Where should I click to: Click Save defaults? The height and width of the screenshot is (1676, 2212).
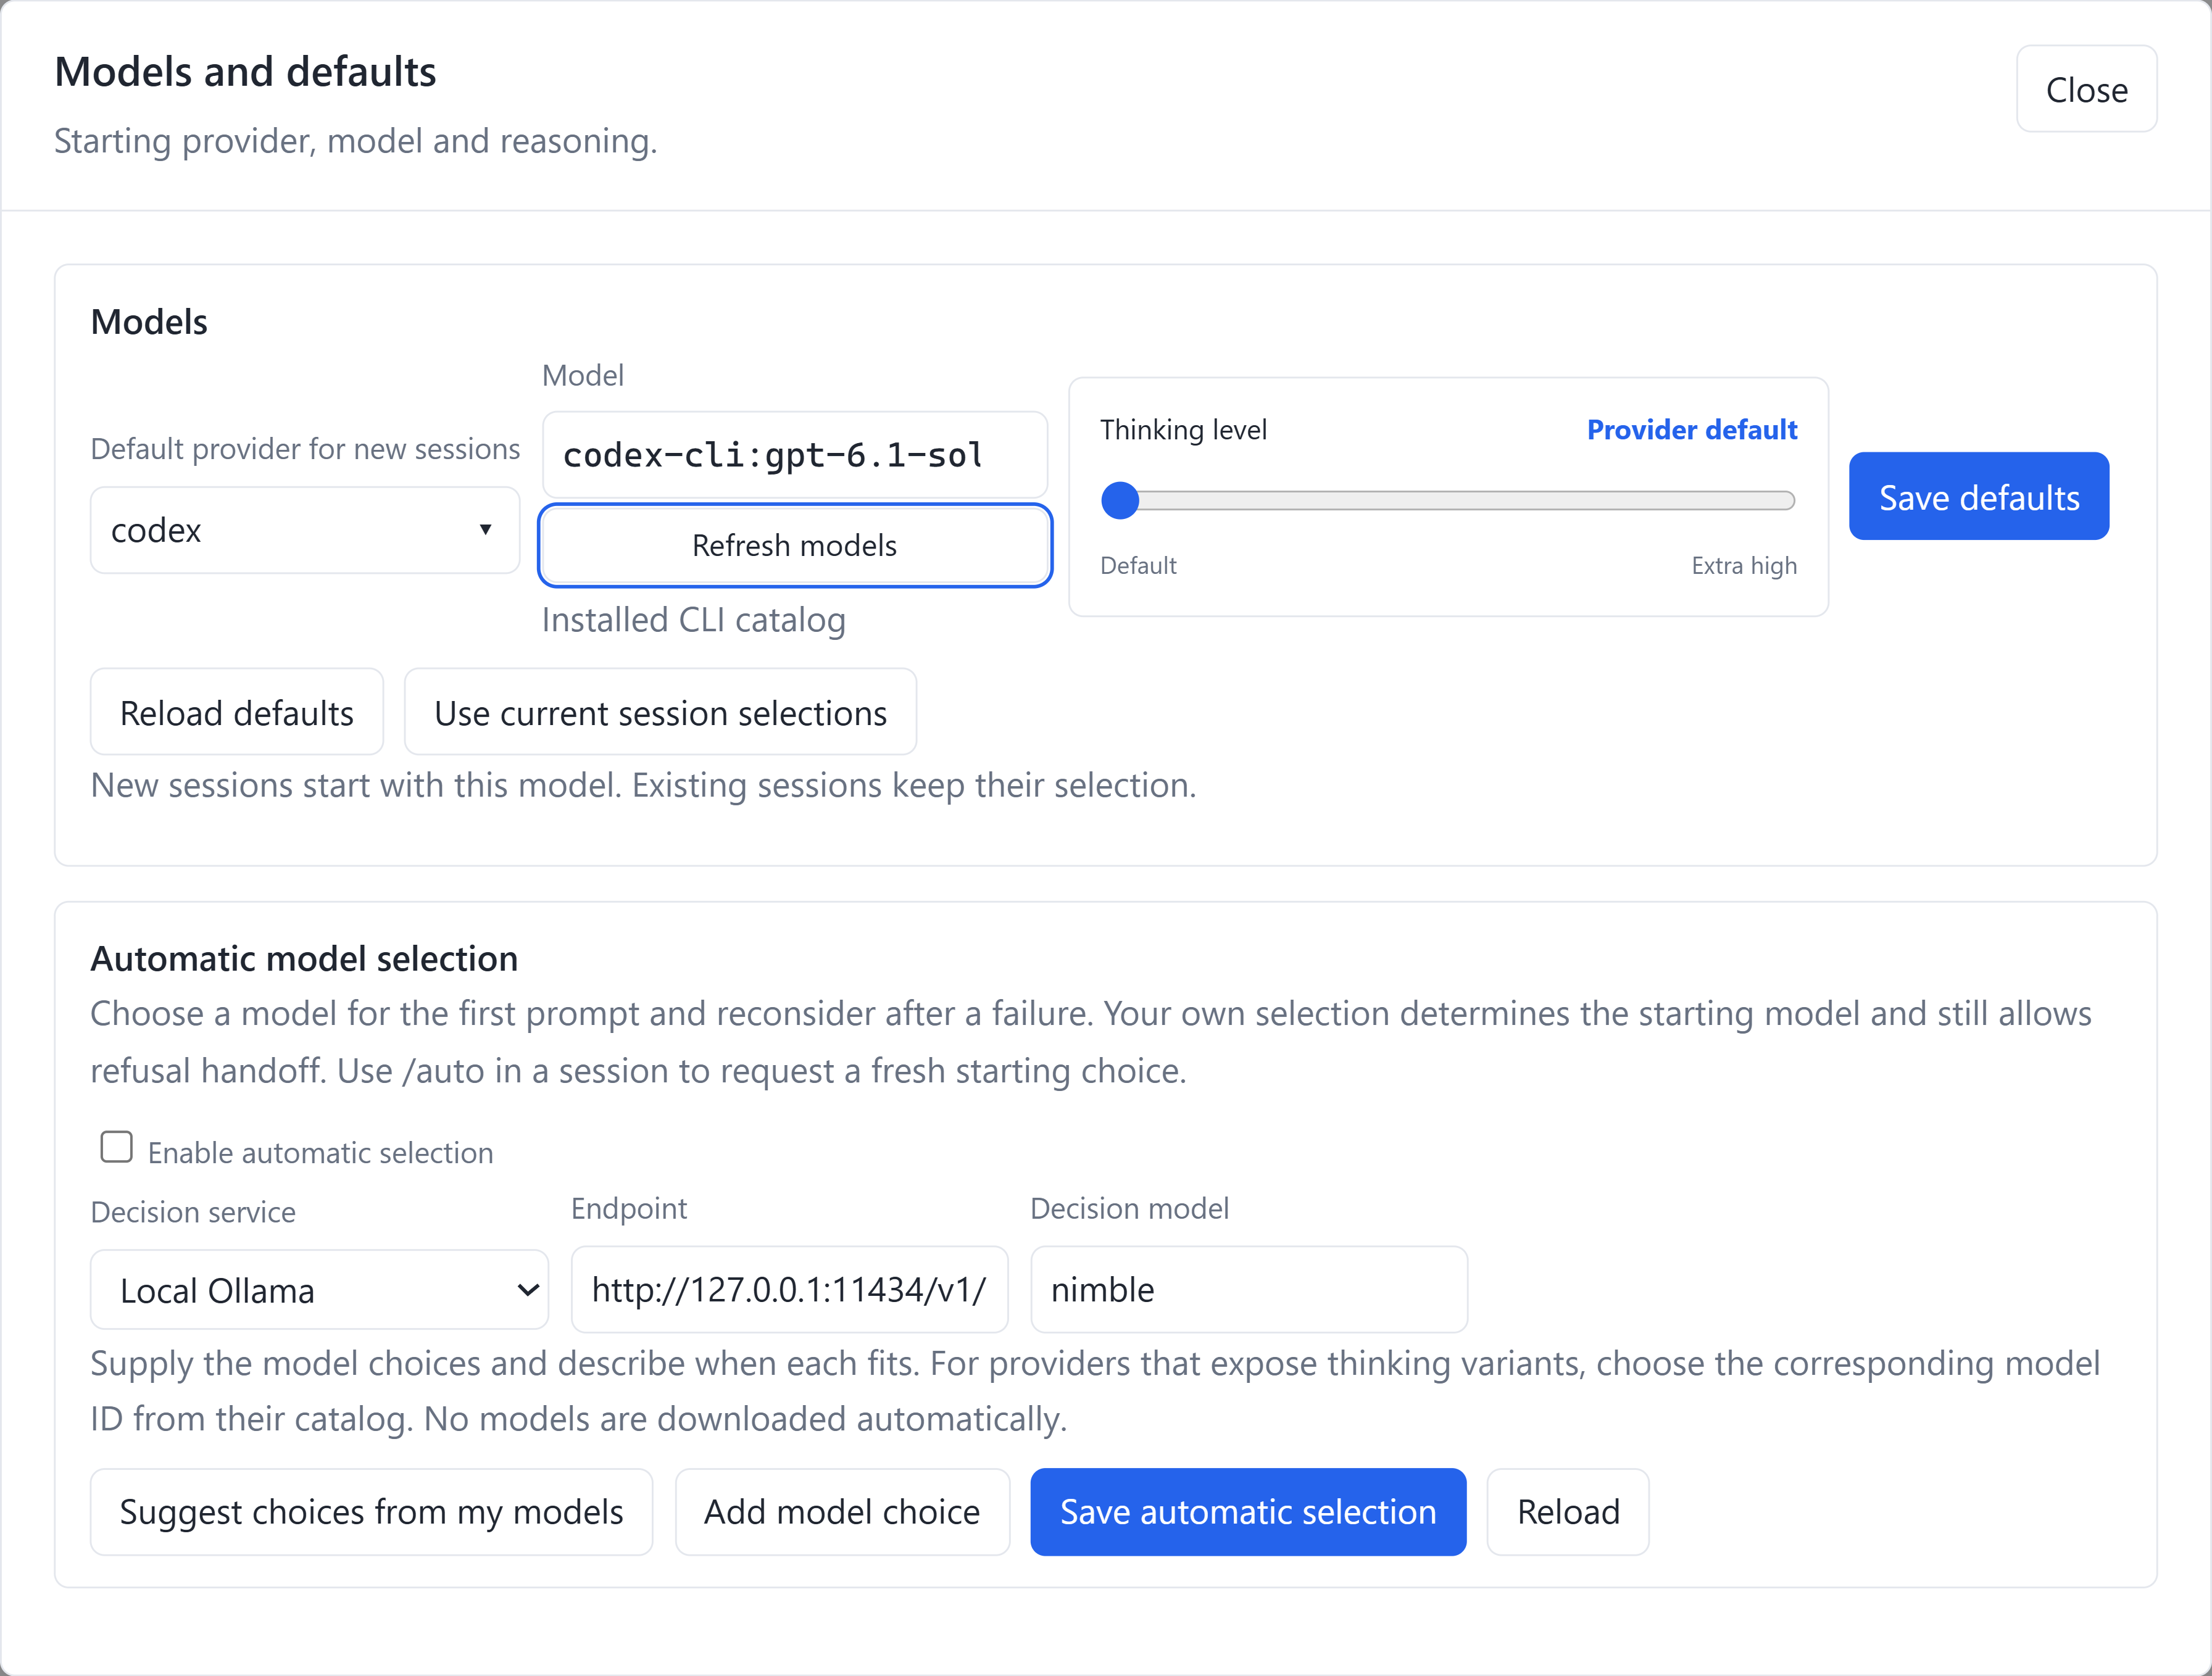(x=1979, y=497)
